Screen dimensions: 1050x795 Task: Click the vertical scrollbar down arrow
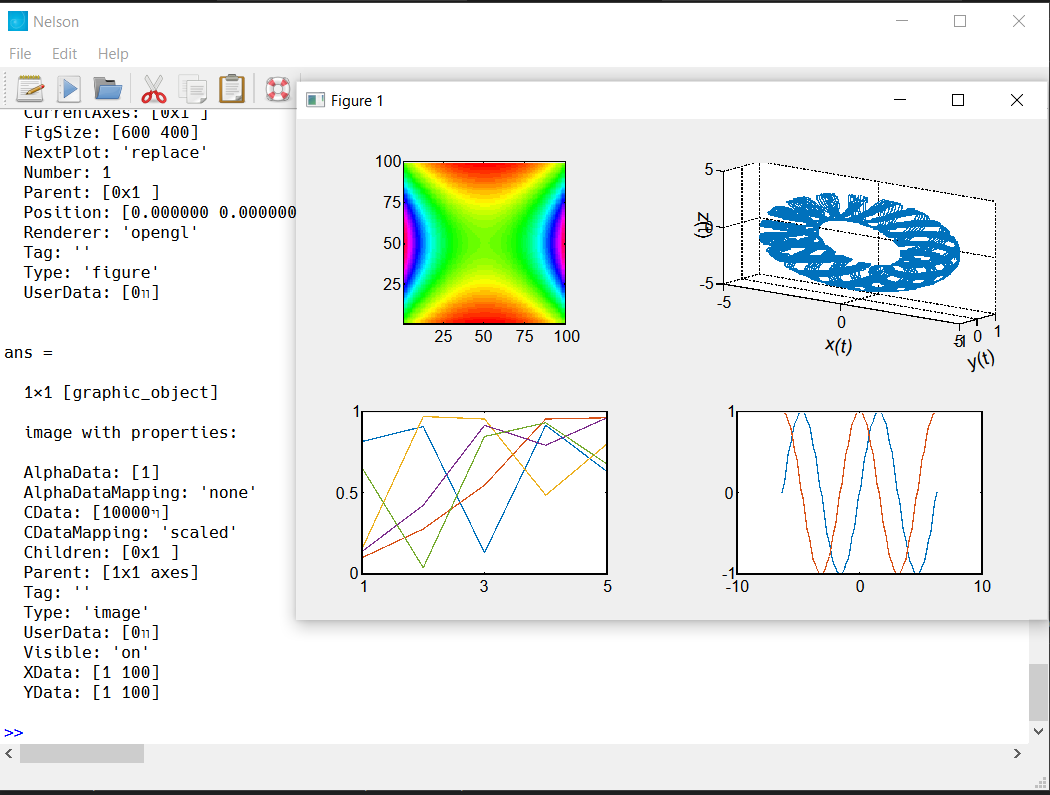click(1039, 731)
